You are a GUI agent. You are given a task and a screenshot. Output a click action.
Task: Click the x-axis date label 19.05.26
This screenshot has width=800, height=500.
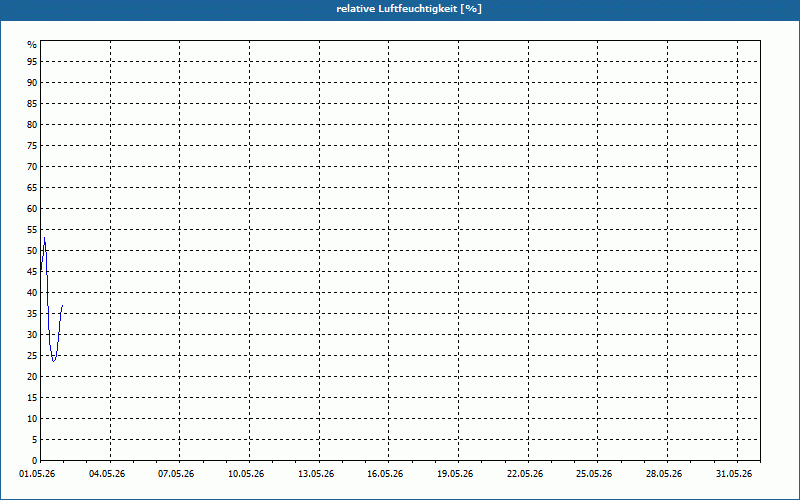(455, 474)
